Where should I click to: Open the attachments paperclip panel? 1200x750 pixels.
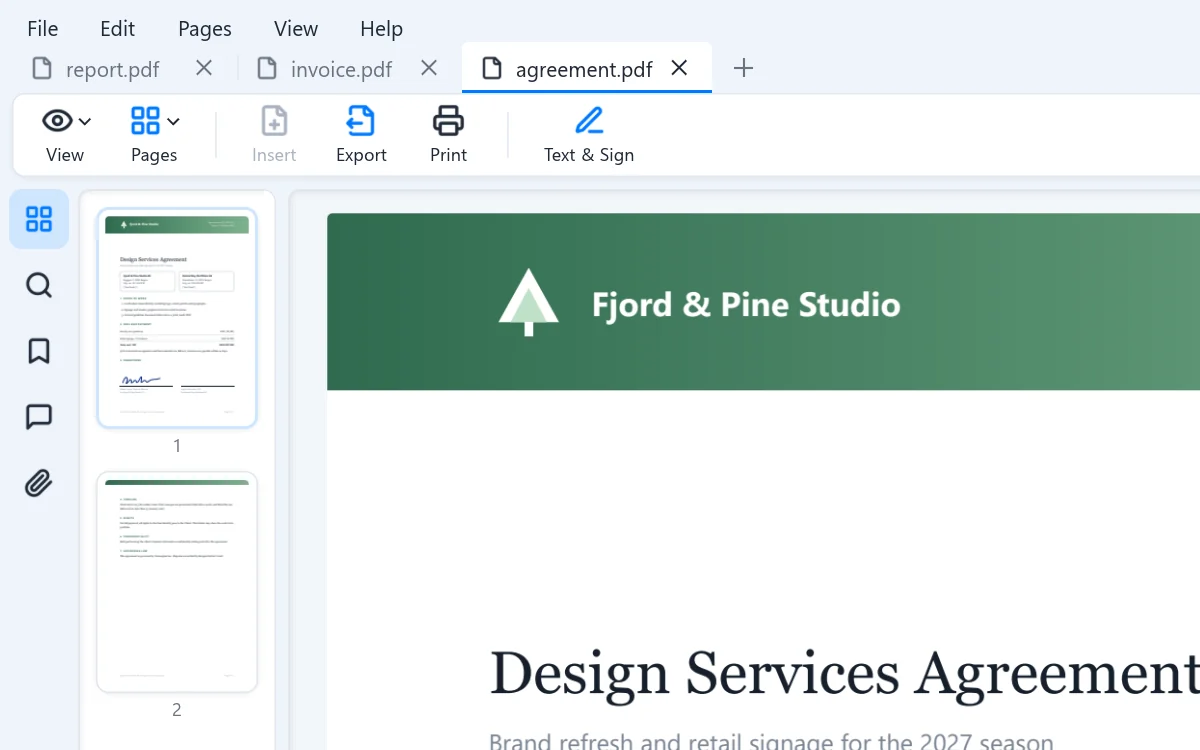click(x=39, y=484)
